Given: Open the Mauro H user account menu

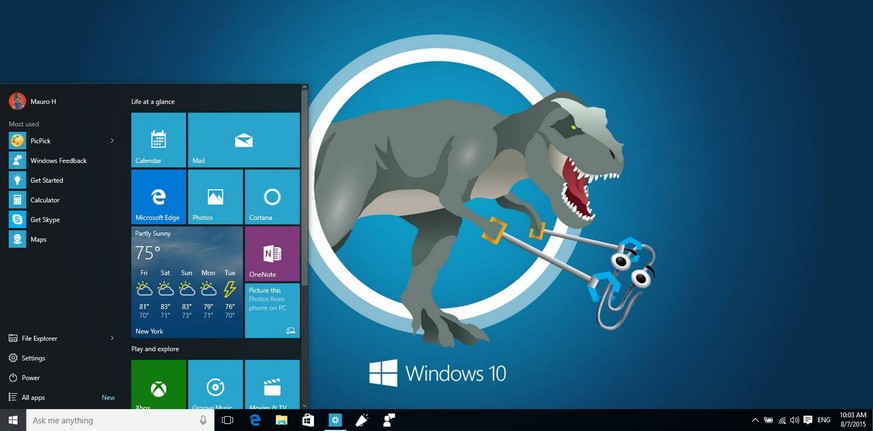Looking at the screenshot, I should (x=32, y=101).
